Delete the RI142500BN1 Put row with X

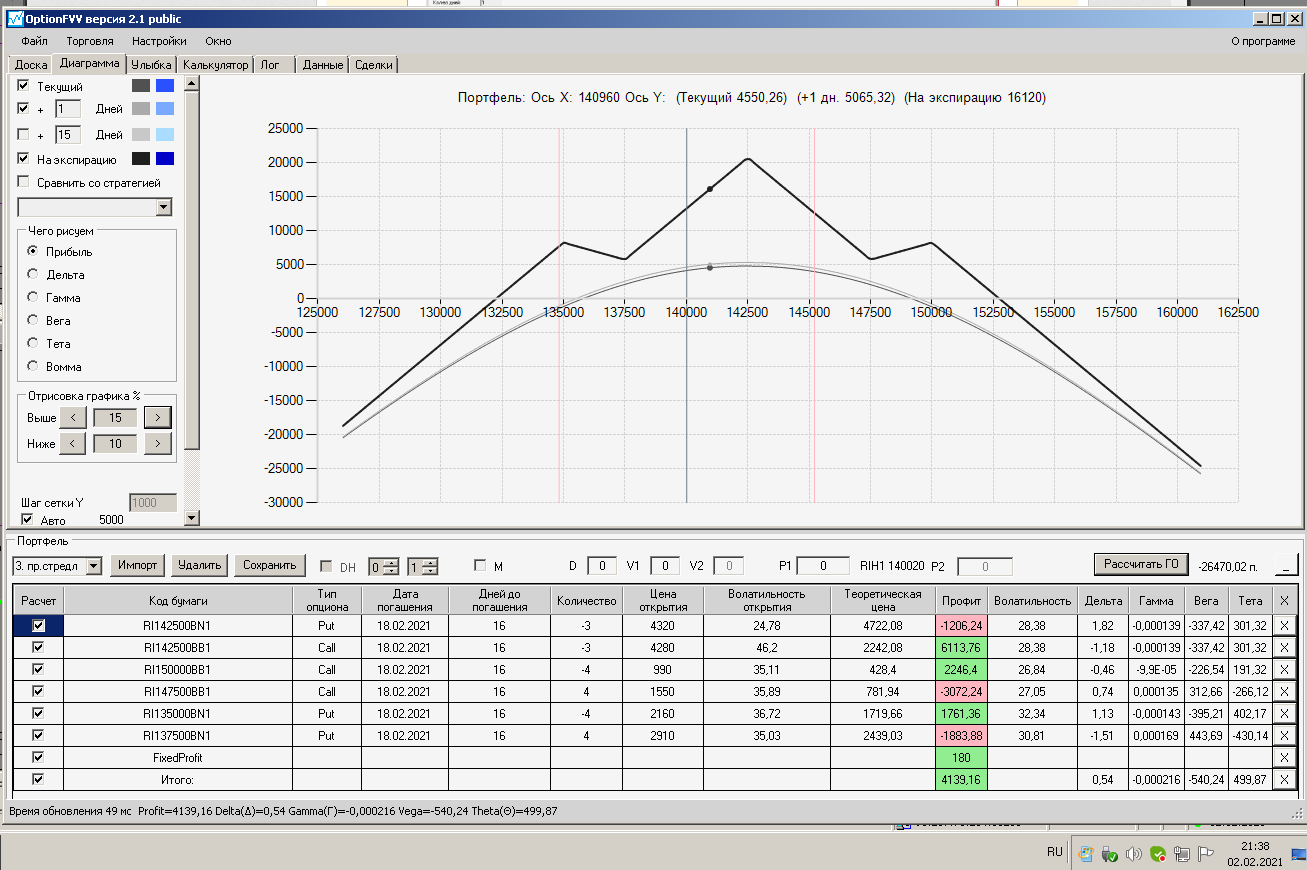[x=1285, y=625]
